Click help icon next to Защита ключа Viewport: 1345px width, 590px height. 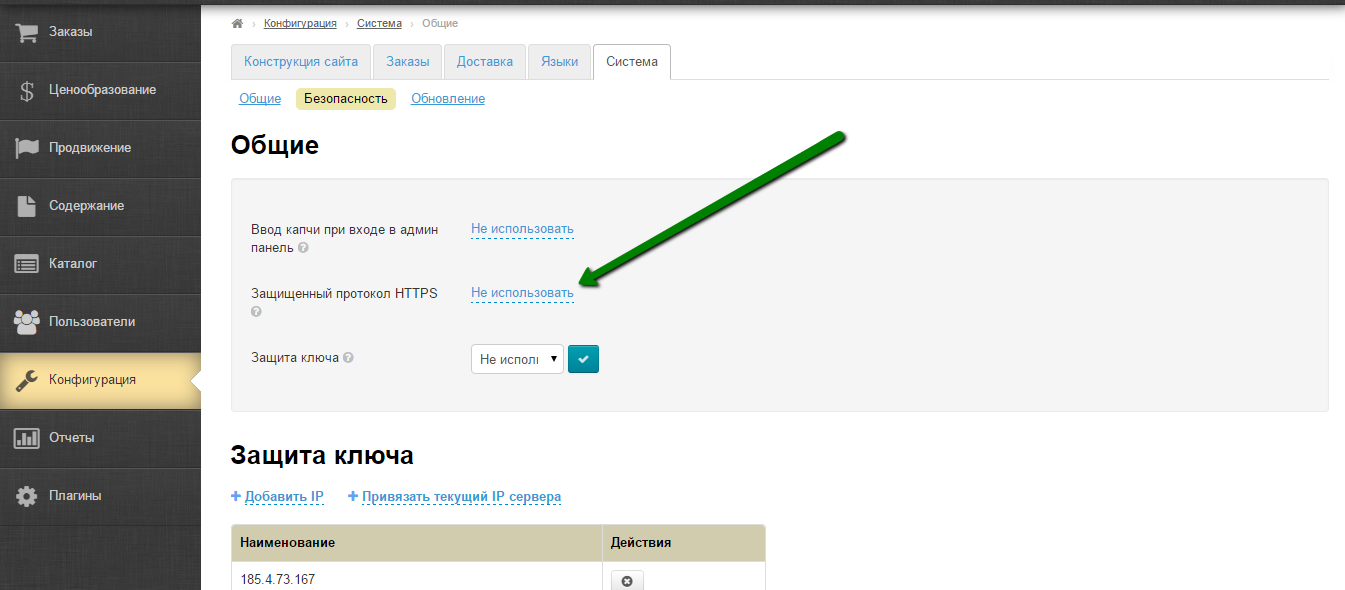click(x=349, y=357)
